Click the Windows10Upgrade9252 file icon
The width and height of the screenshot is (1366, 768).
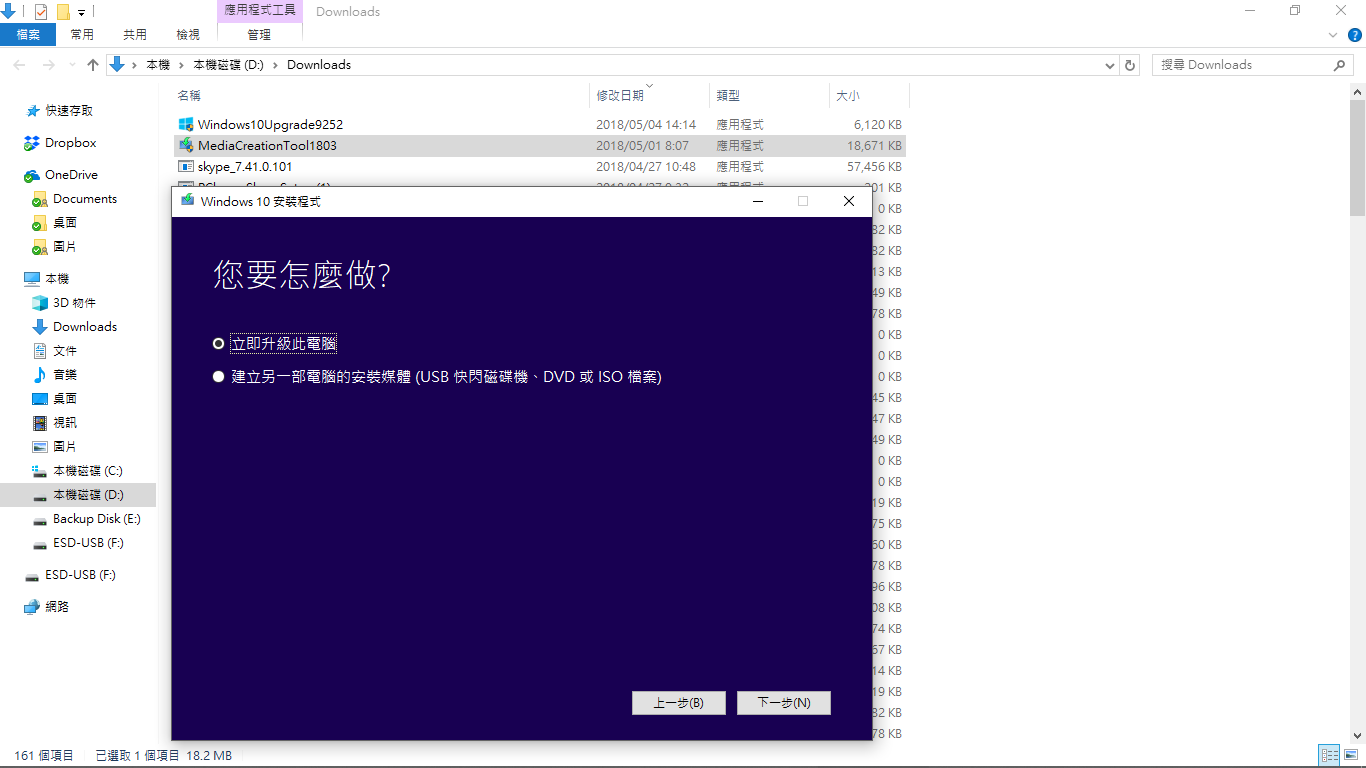click(185, 125)
